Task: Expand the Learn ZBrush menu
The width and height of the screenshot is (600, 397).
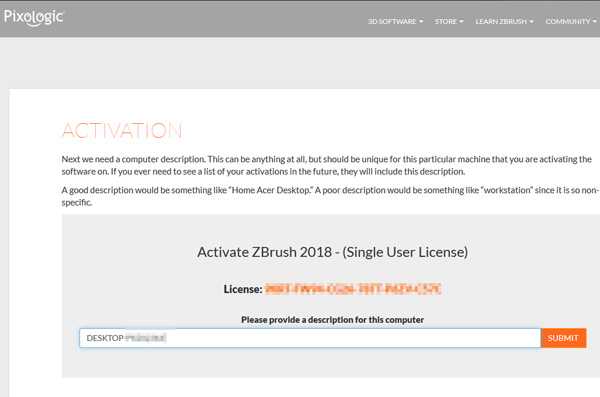Action: [x=504, y=21]
